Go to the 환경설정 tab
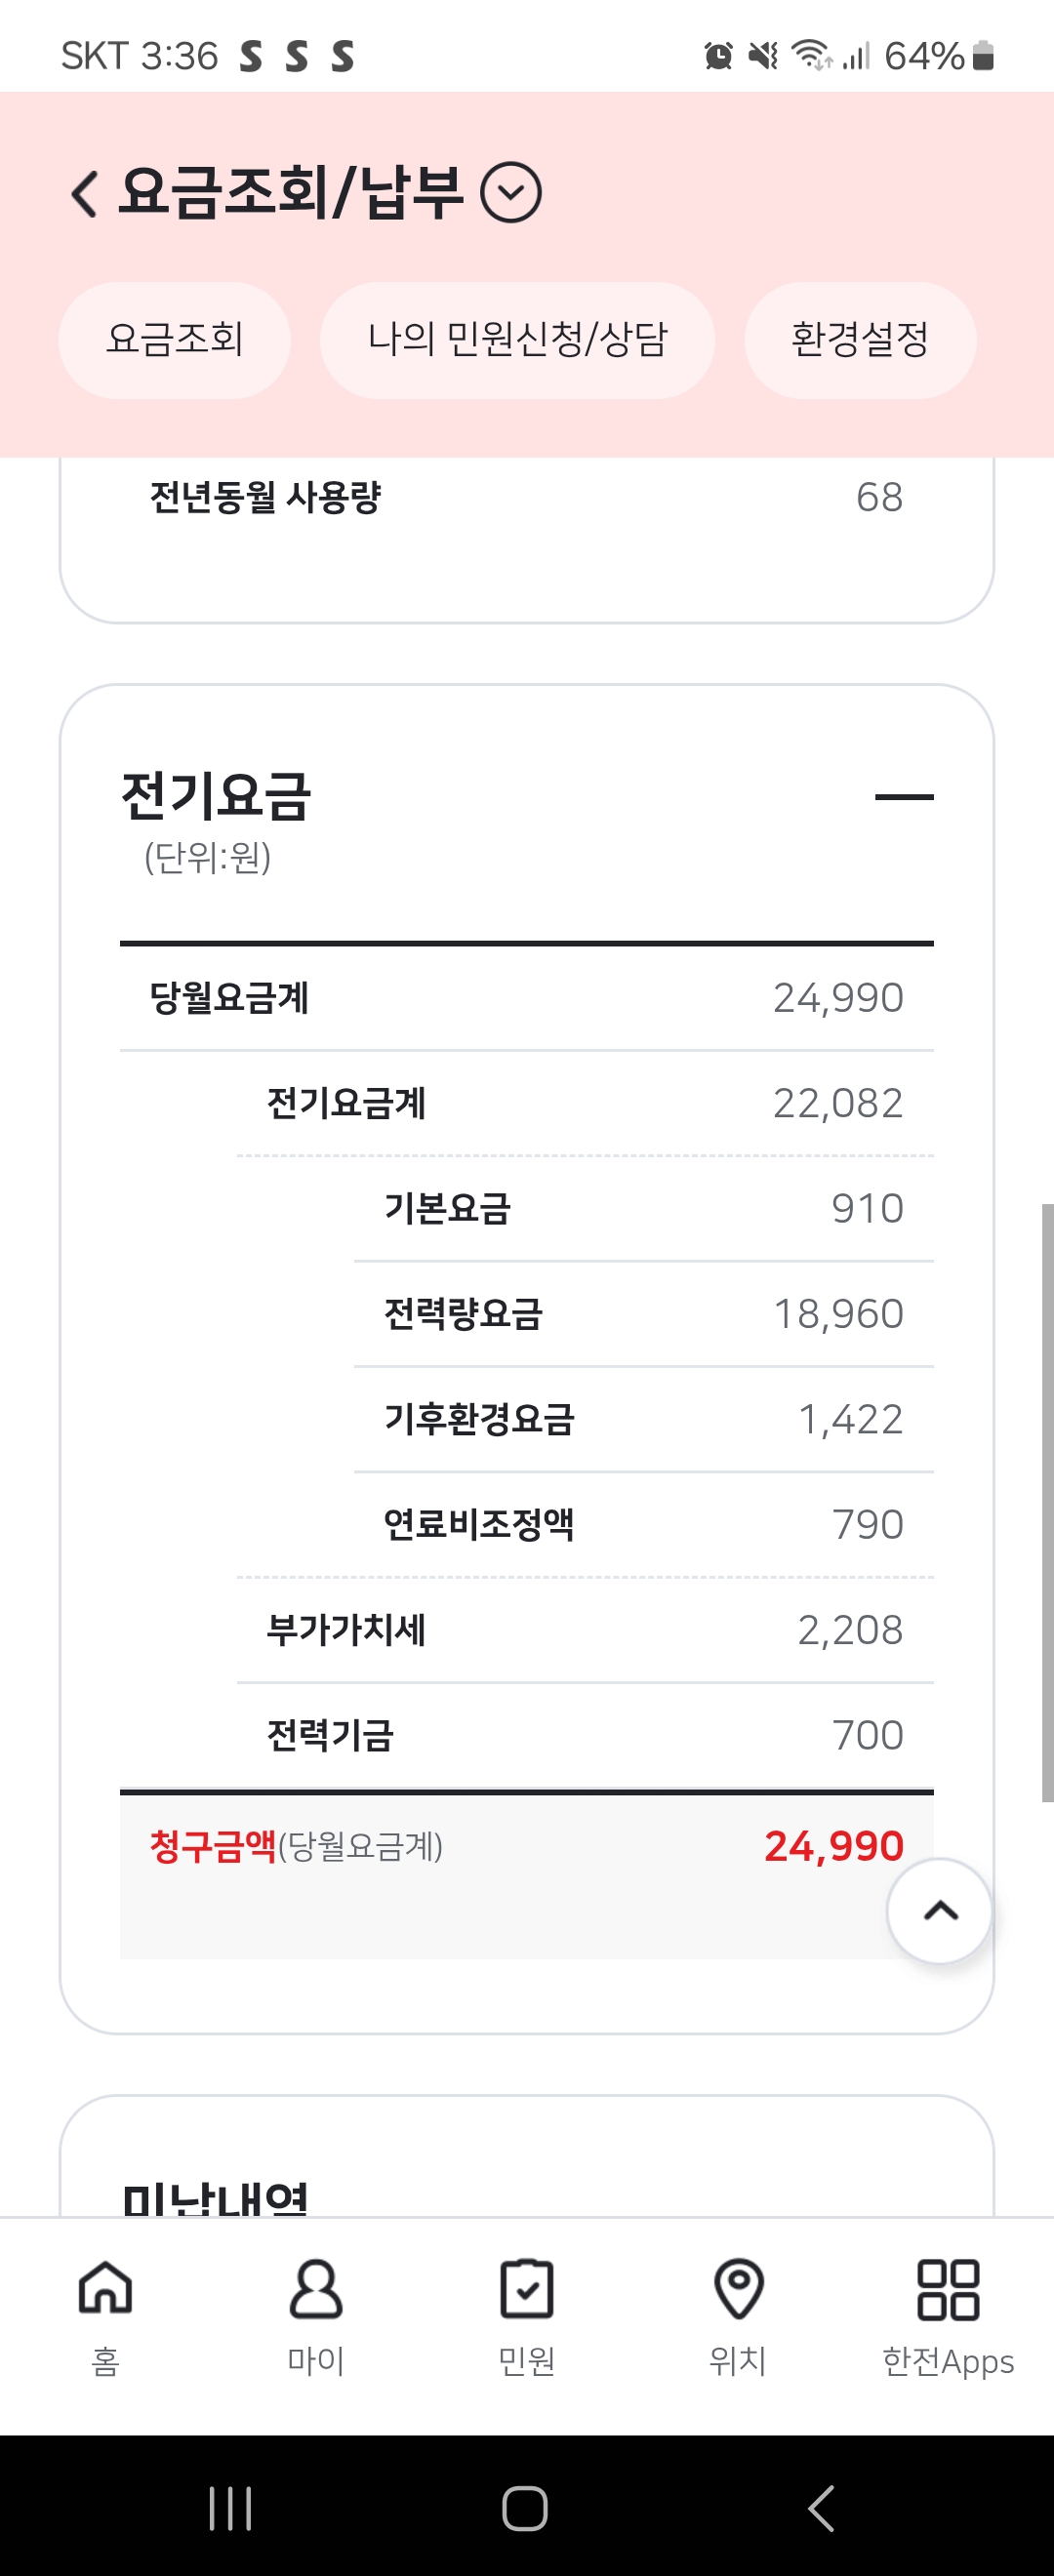1054x2576 pixels. click(860, 340)
